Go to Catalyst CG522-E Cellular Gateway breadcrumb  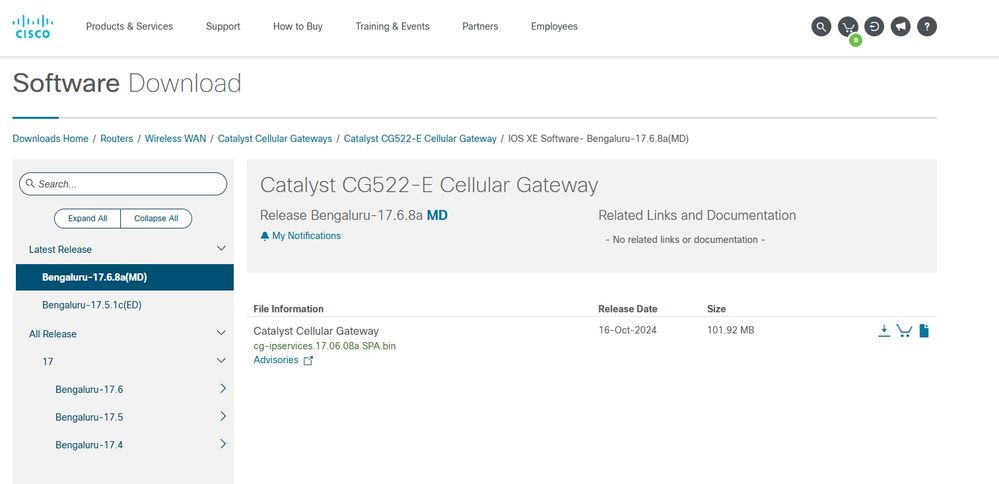point(420,139)
